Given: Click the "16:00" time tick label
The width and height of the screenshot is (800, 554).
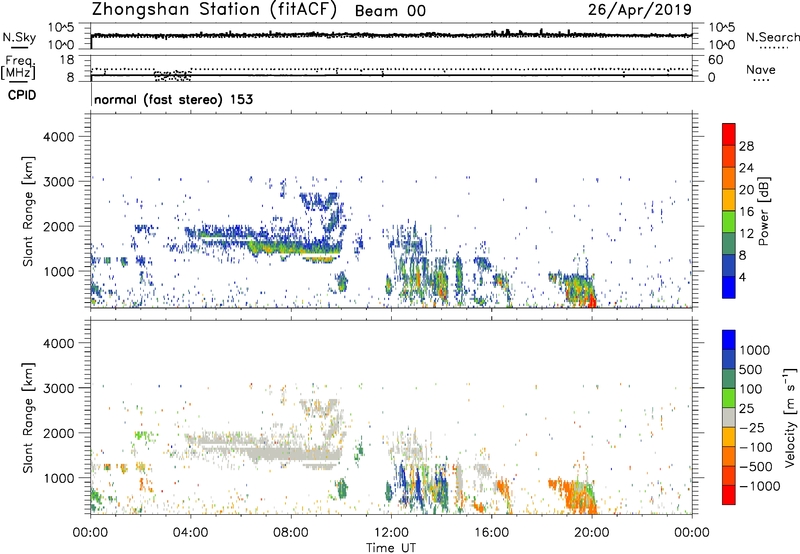Looking at the screenshot, I should click(491, 533).
